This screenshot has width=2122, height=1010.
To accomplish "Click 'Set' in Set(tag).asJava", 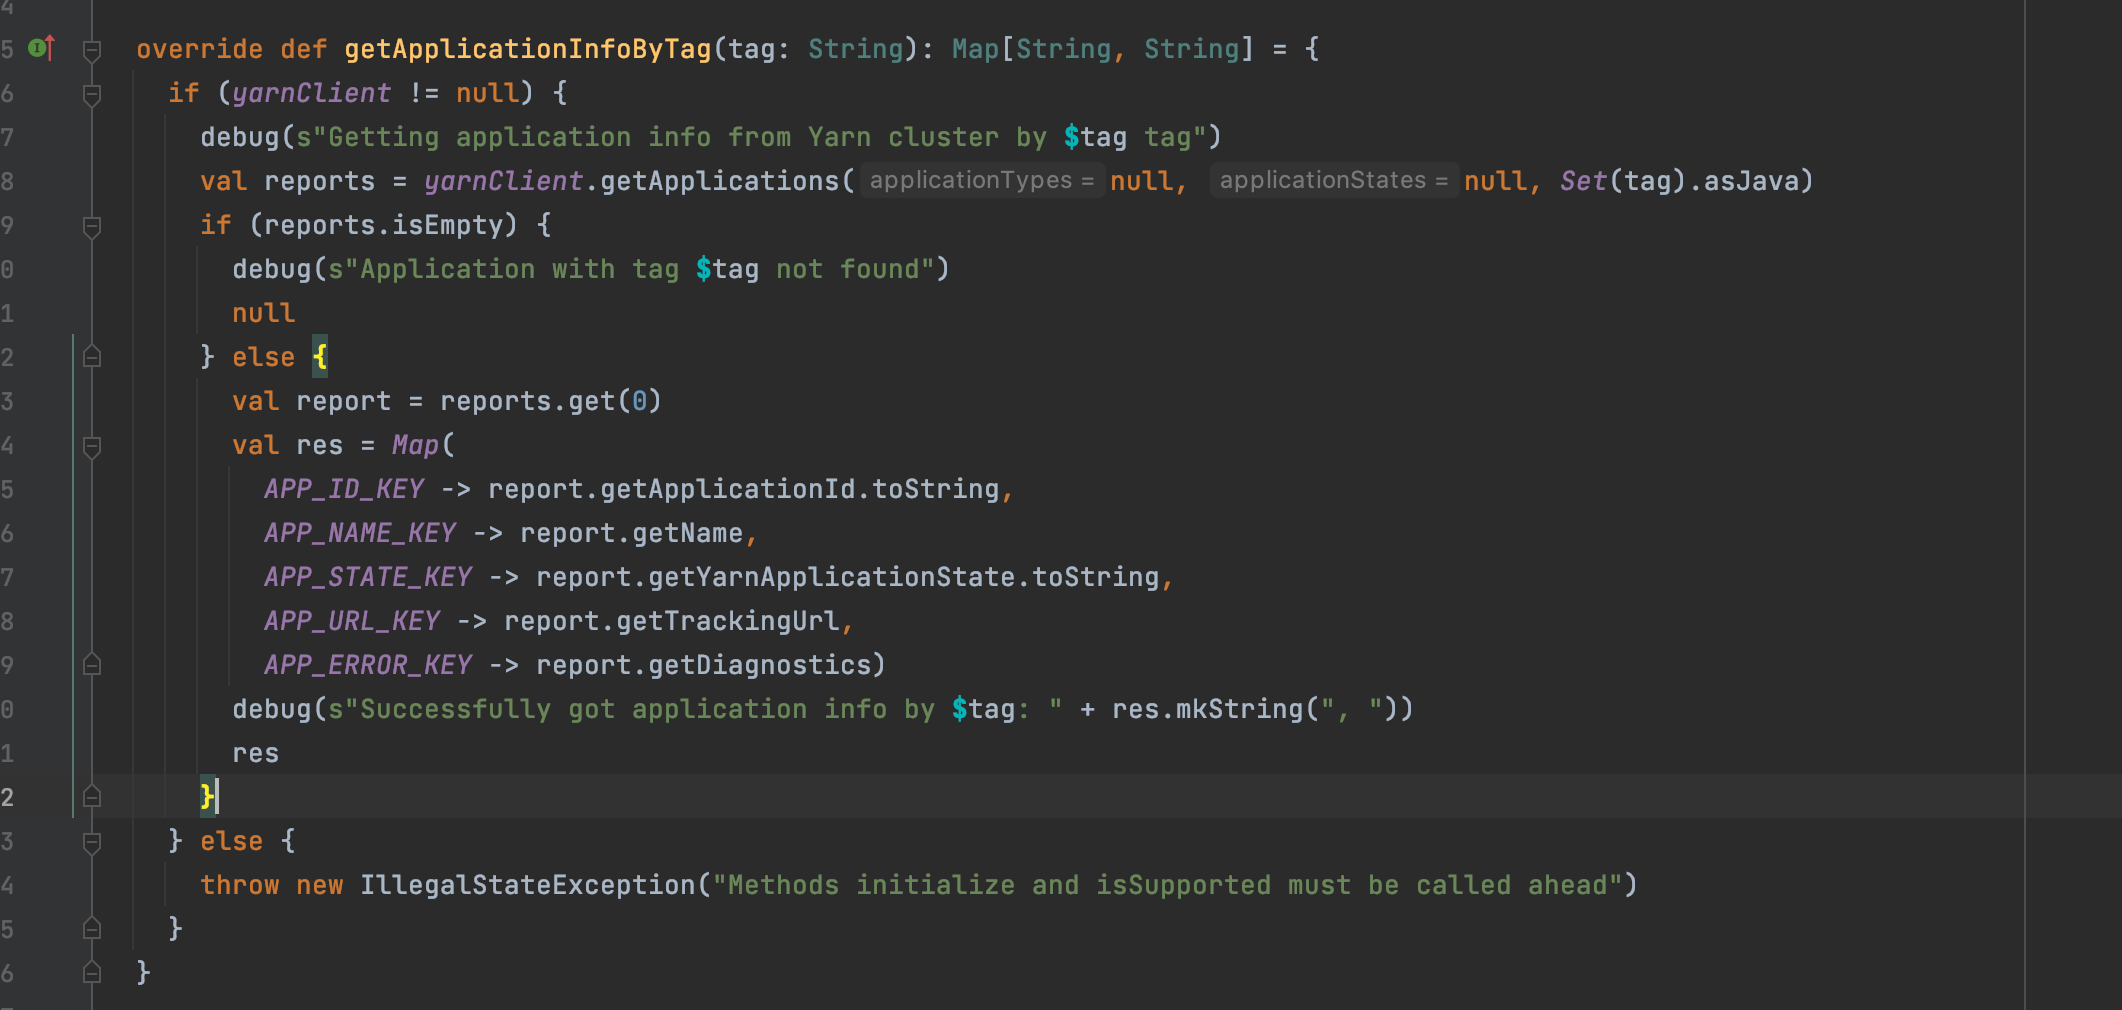I will point(1583,181).
